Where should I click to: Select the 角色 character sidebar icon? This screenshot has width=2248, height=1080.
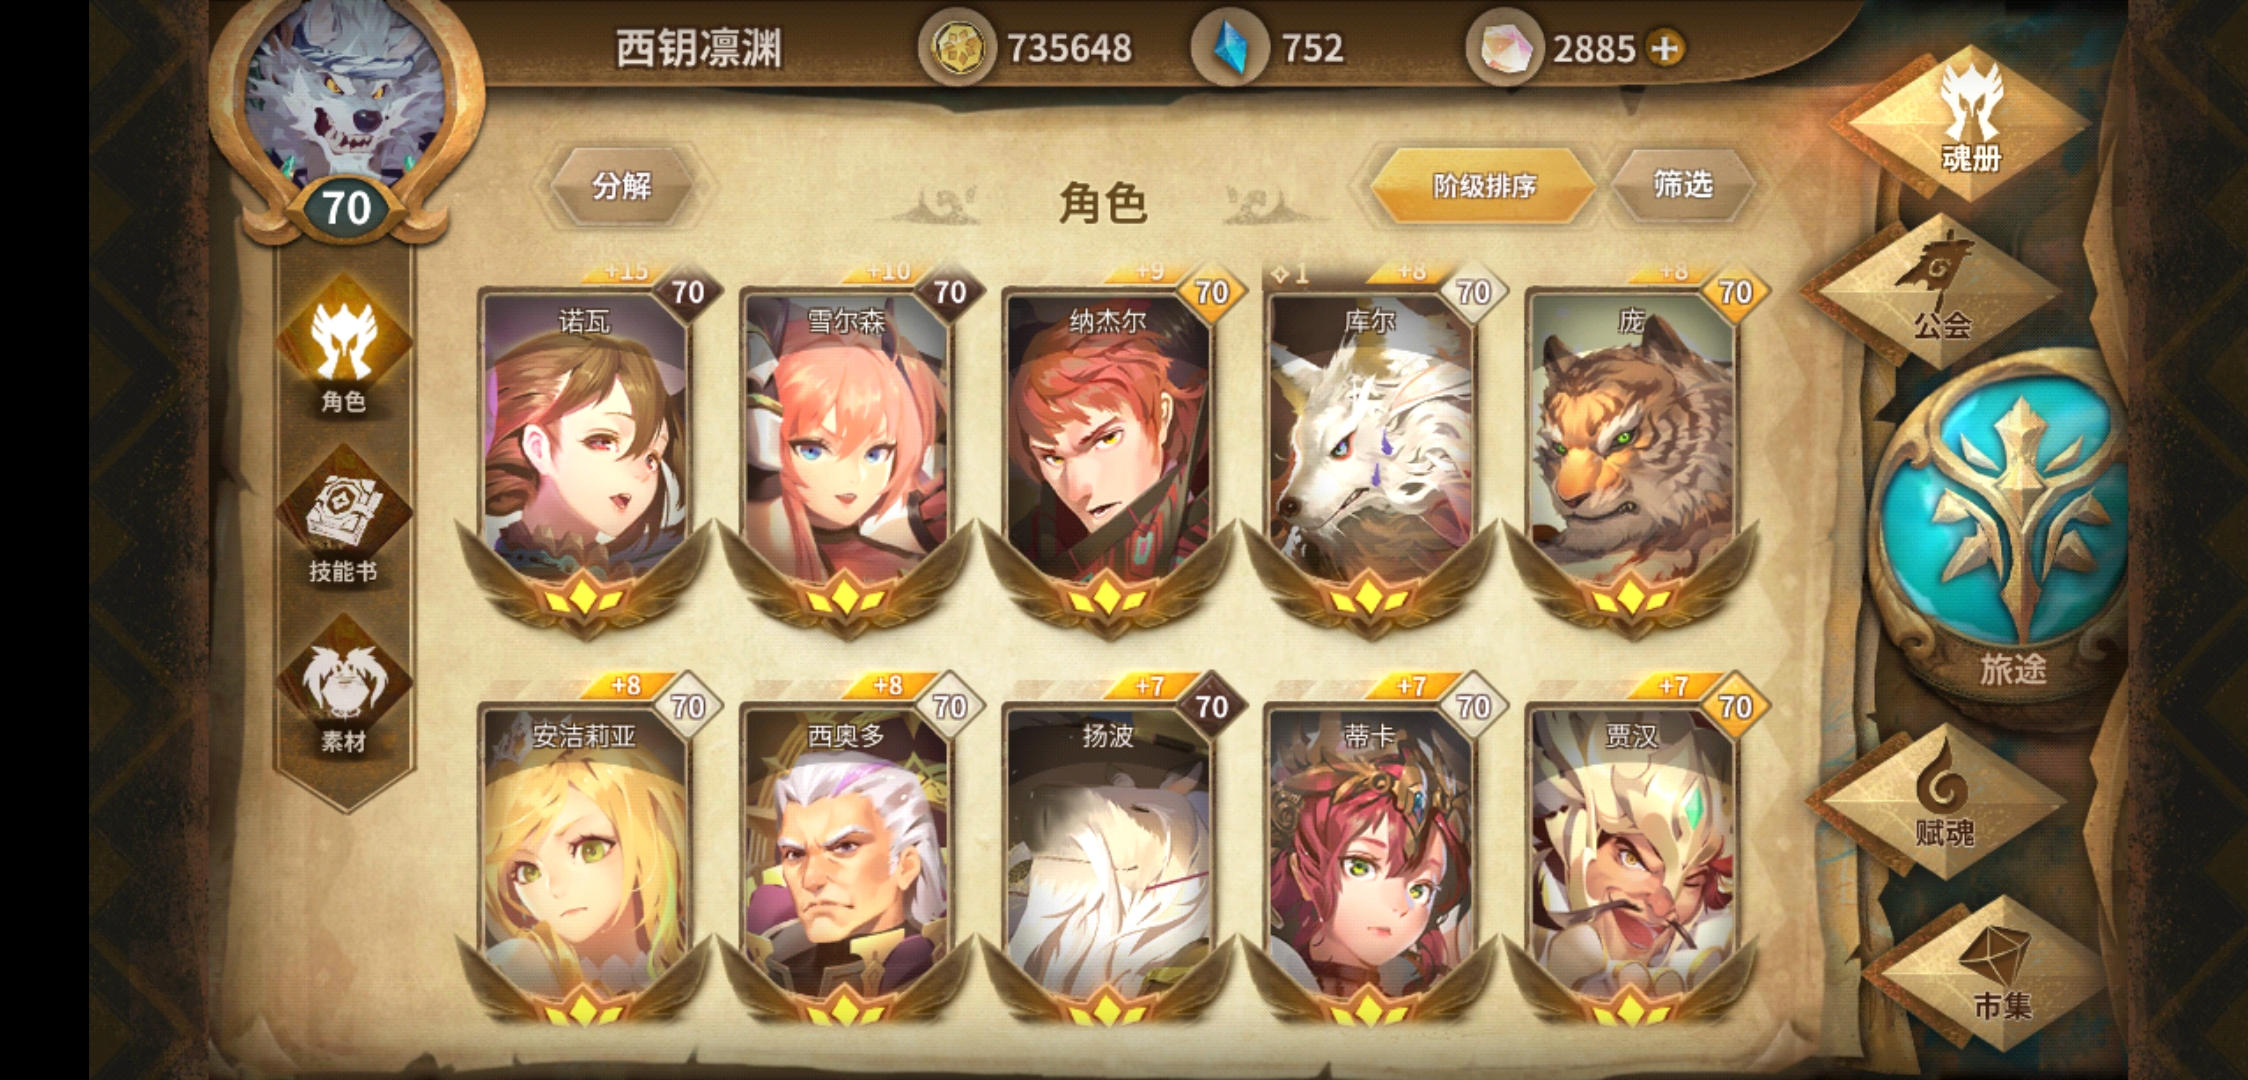(x=343, y=352)
